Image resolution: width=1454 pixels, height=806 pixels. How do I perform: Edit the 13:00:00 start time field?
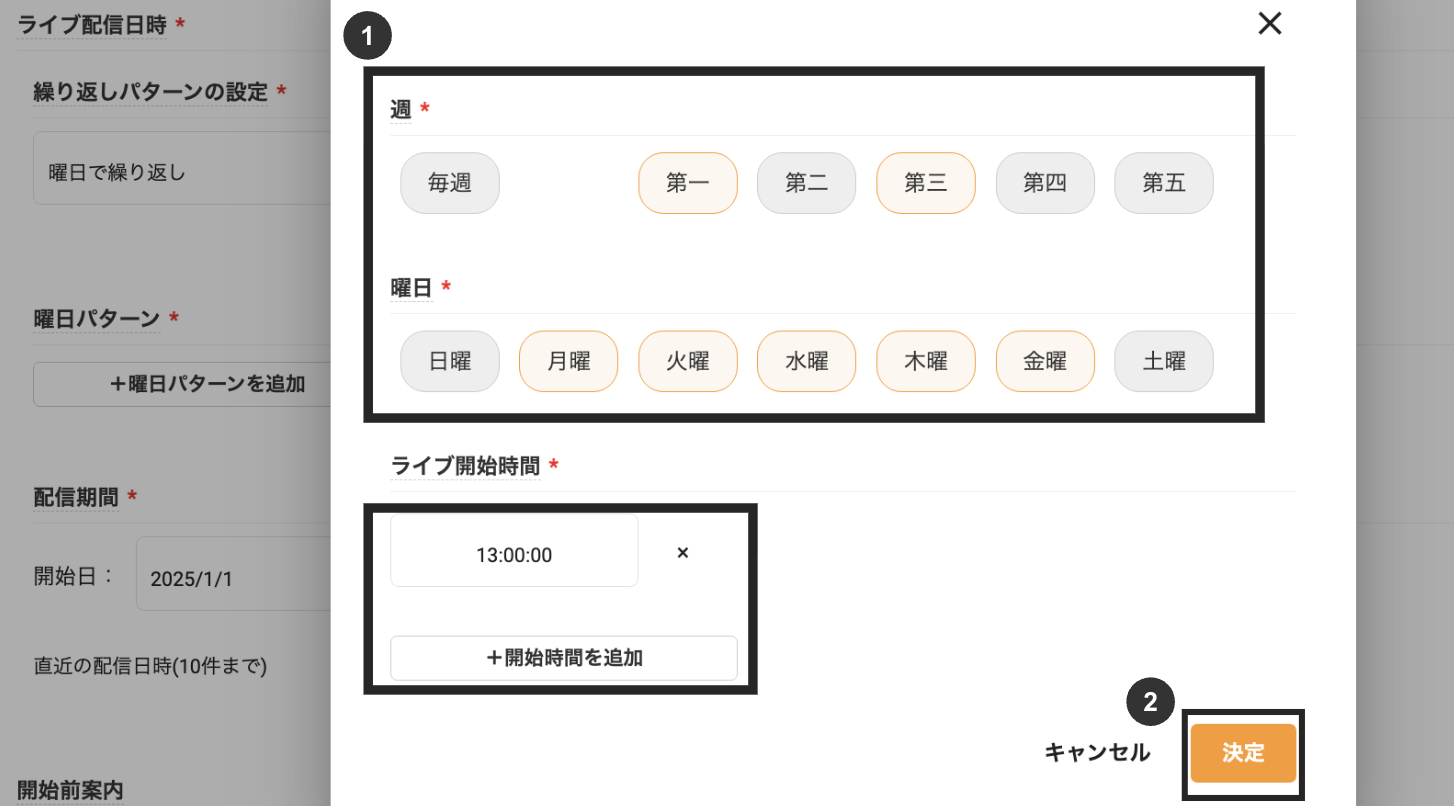513,551
